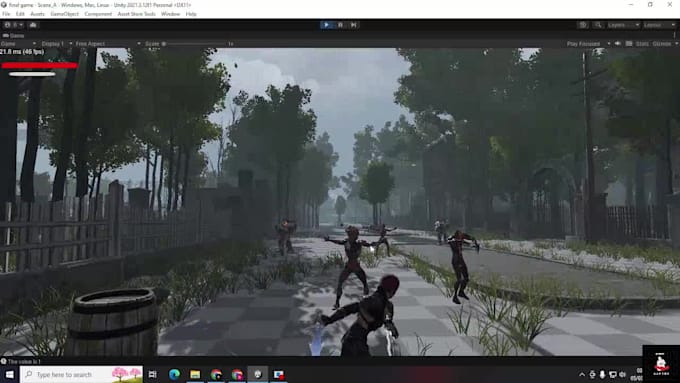Open cloud services icon in toolbar
The image size is (680, 383).
(x=33, y=25)
